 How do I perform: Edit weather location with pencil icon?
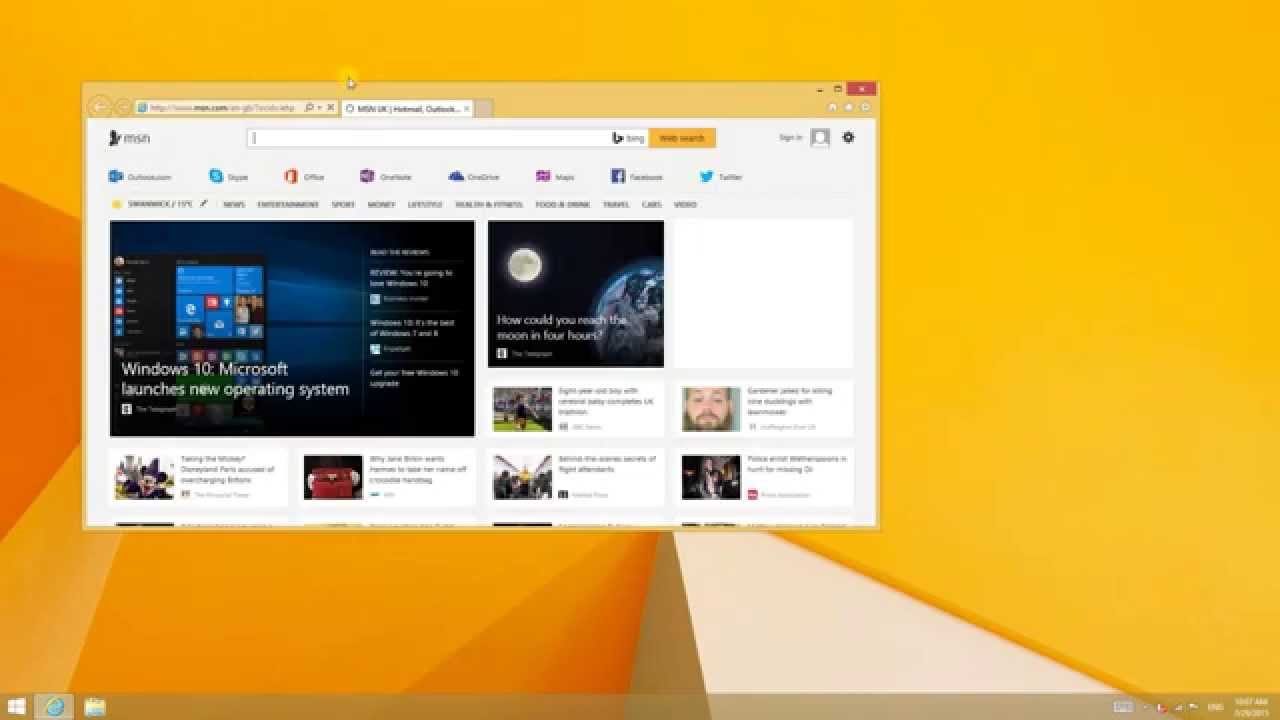(204, 204)
